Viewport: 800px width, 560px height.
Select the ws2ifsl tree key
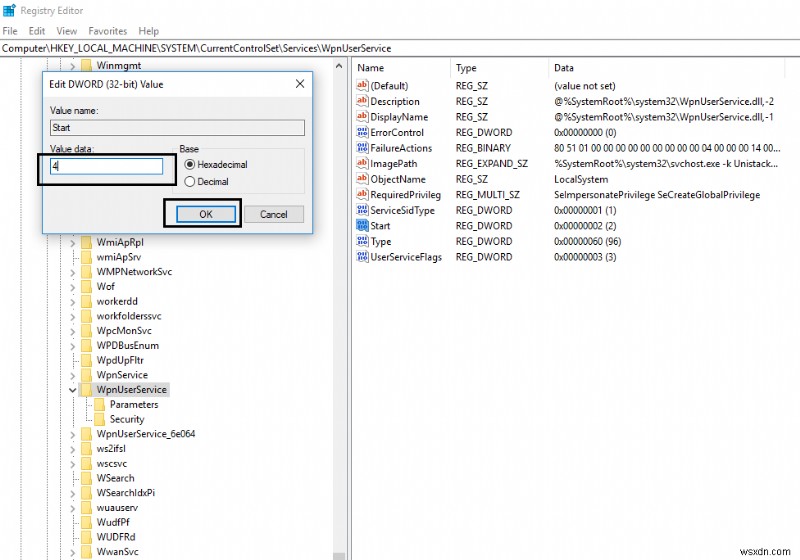pos(111,448)
